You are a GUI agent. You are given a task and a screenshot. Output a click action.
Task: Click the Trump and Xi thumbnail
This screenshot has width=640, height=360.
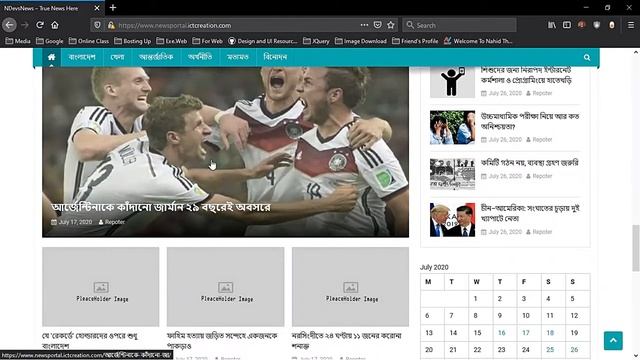452,220
